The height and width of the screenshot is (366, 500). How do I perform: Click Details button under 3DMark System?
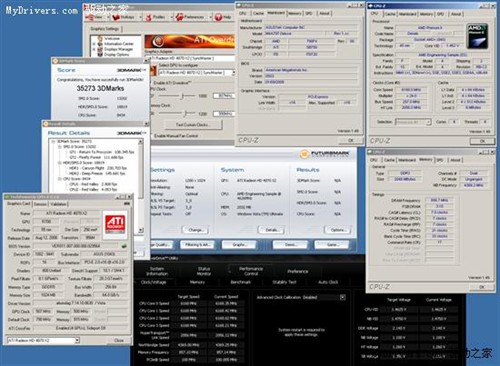coord(271,230)
